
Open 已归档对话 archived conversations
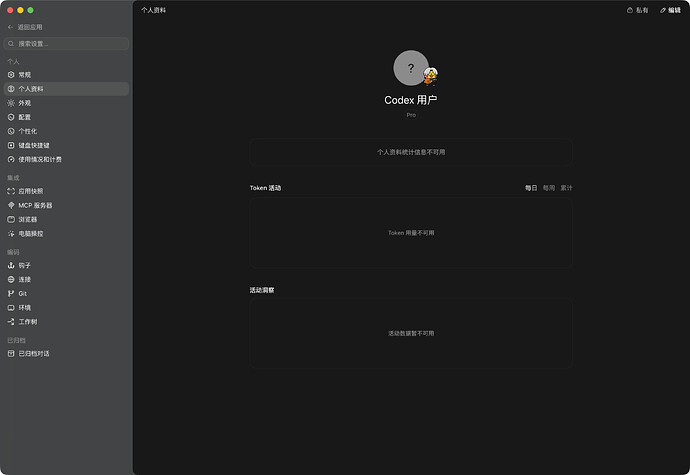66,353
